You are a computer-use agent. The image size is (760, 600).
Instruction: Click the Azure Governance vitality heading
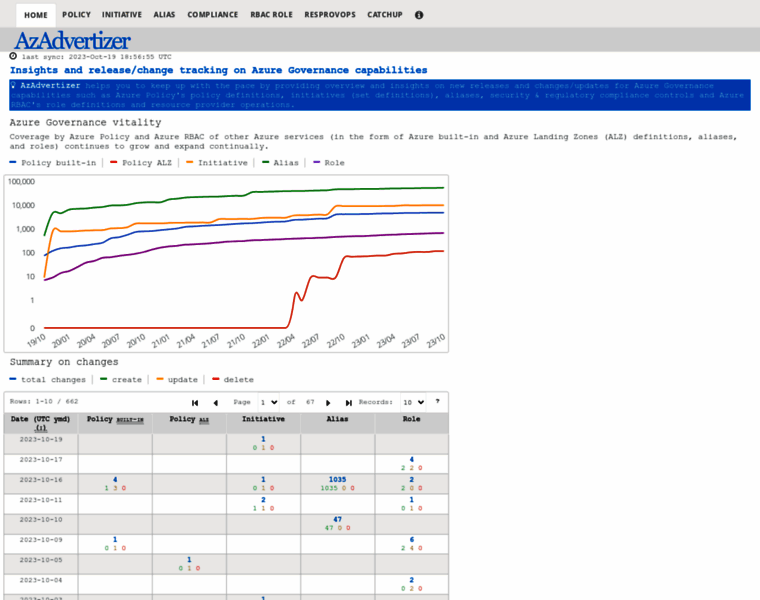(x=85, y=123)
